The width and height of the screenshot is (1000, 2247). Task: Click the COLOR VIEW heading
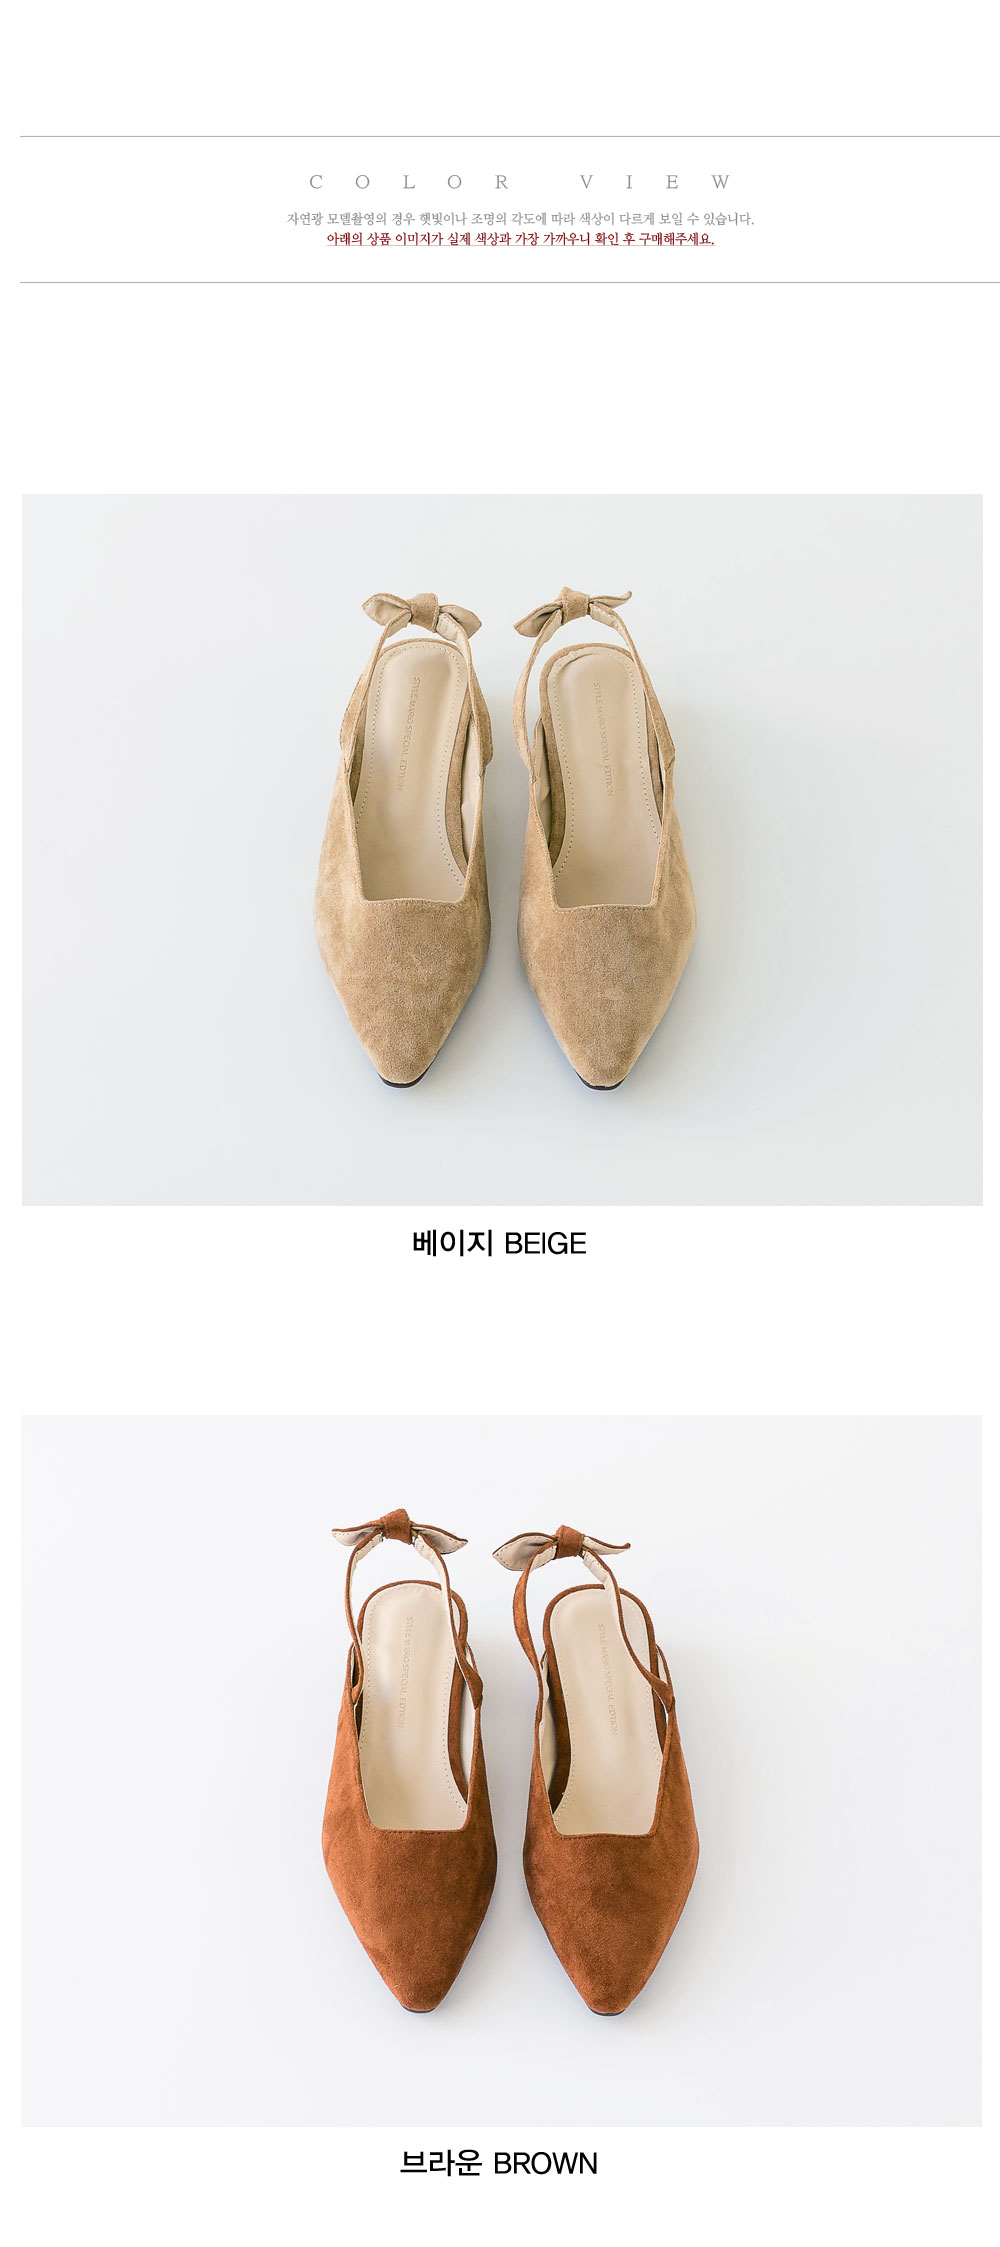point(521,182)
